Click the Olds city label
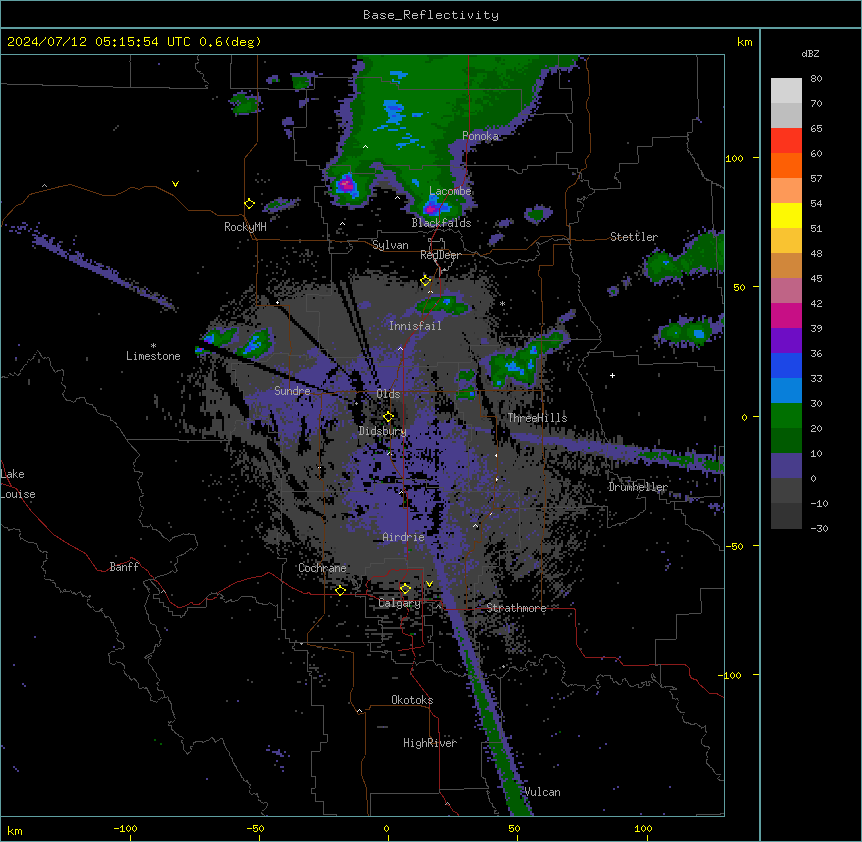 pos(388,394)
